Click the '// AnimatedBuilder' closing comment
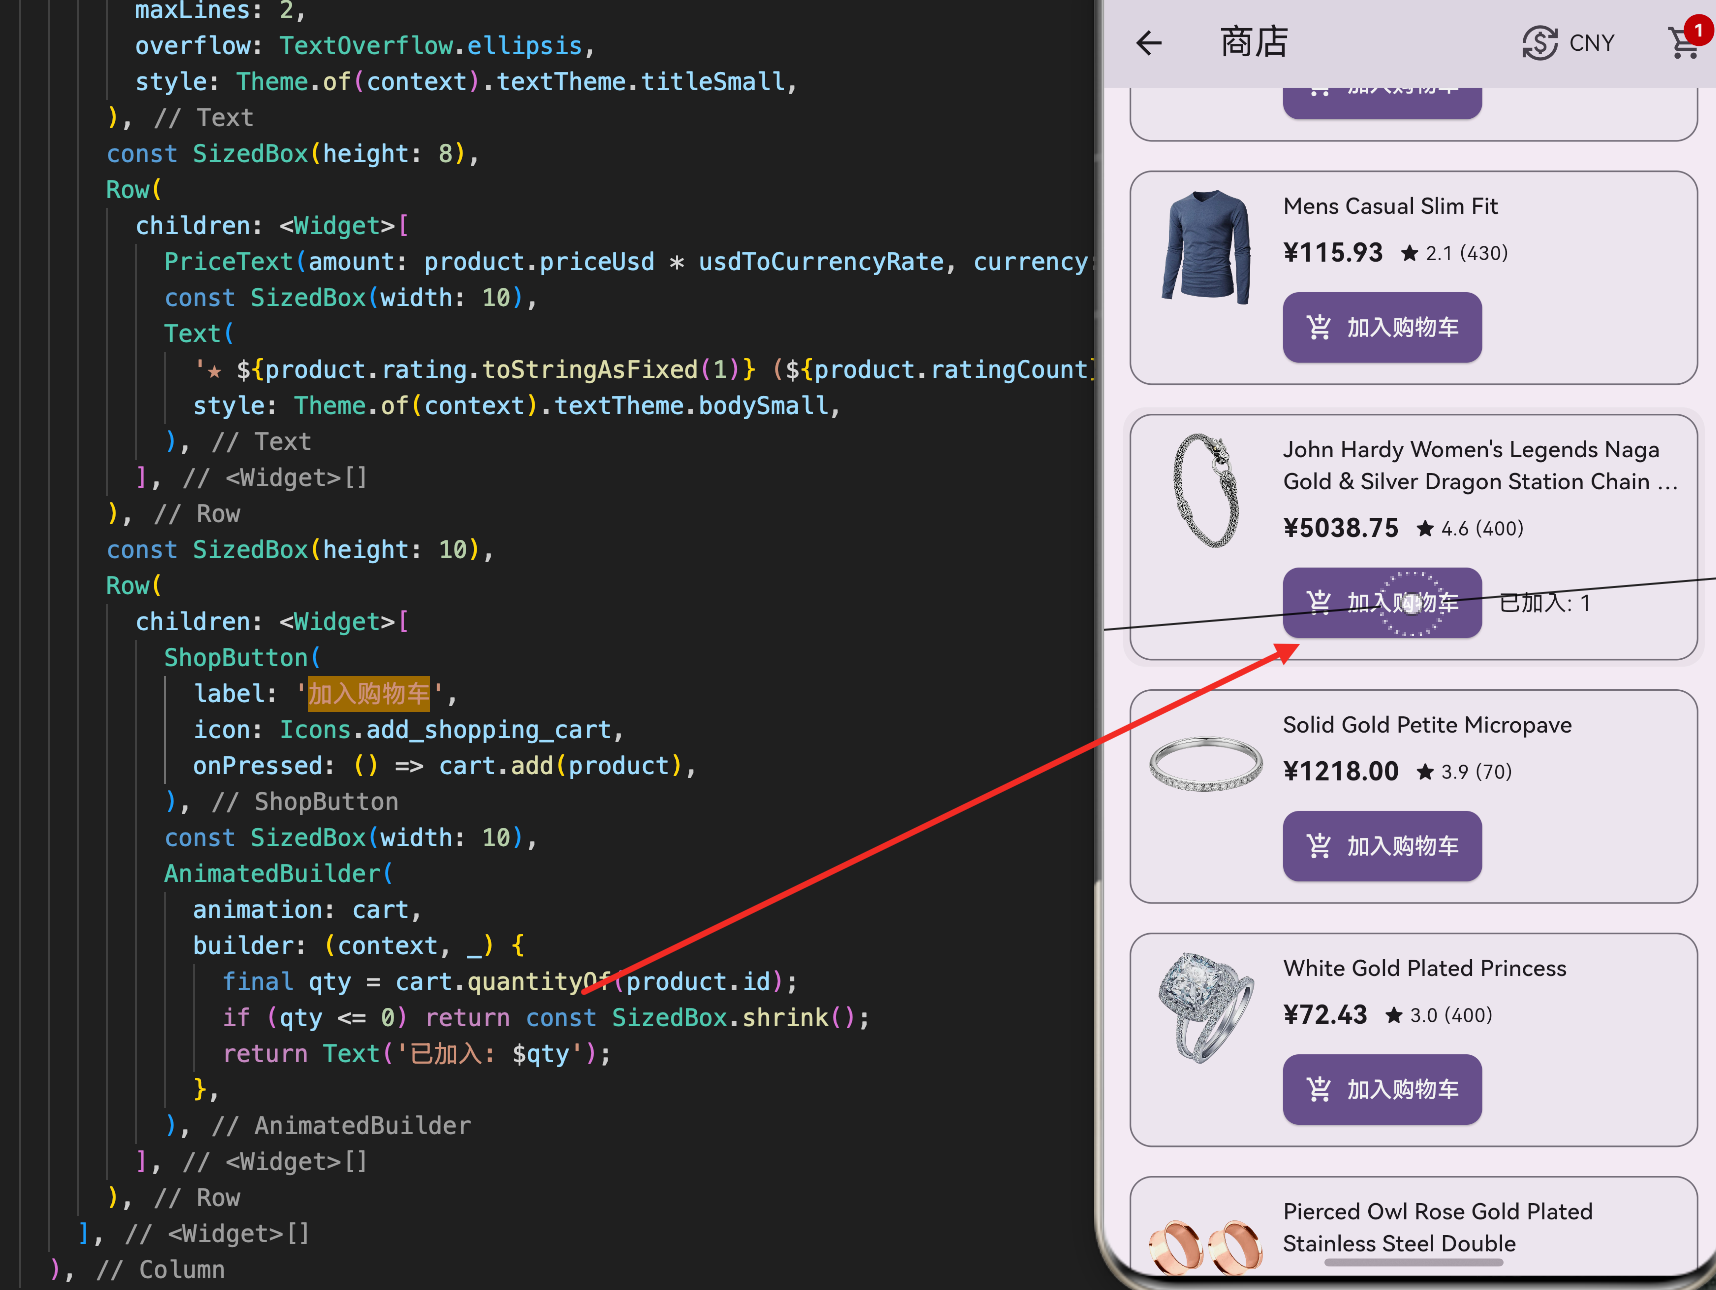1716x1290 pixels. point(341,1126)
